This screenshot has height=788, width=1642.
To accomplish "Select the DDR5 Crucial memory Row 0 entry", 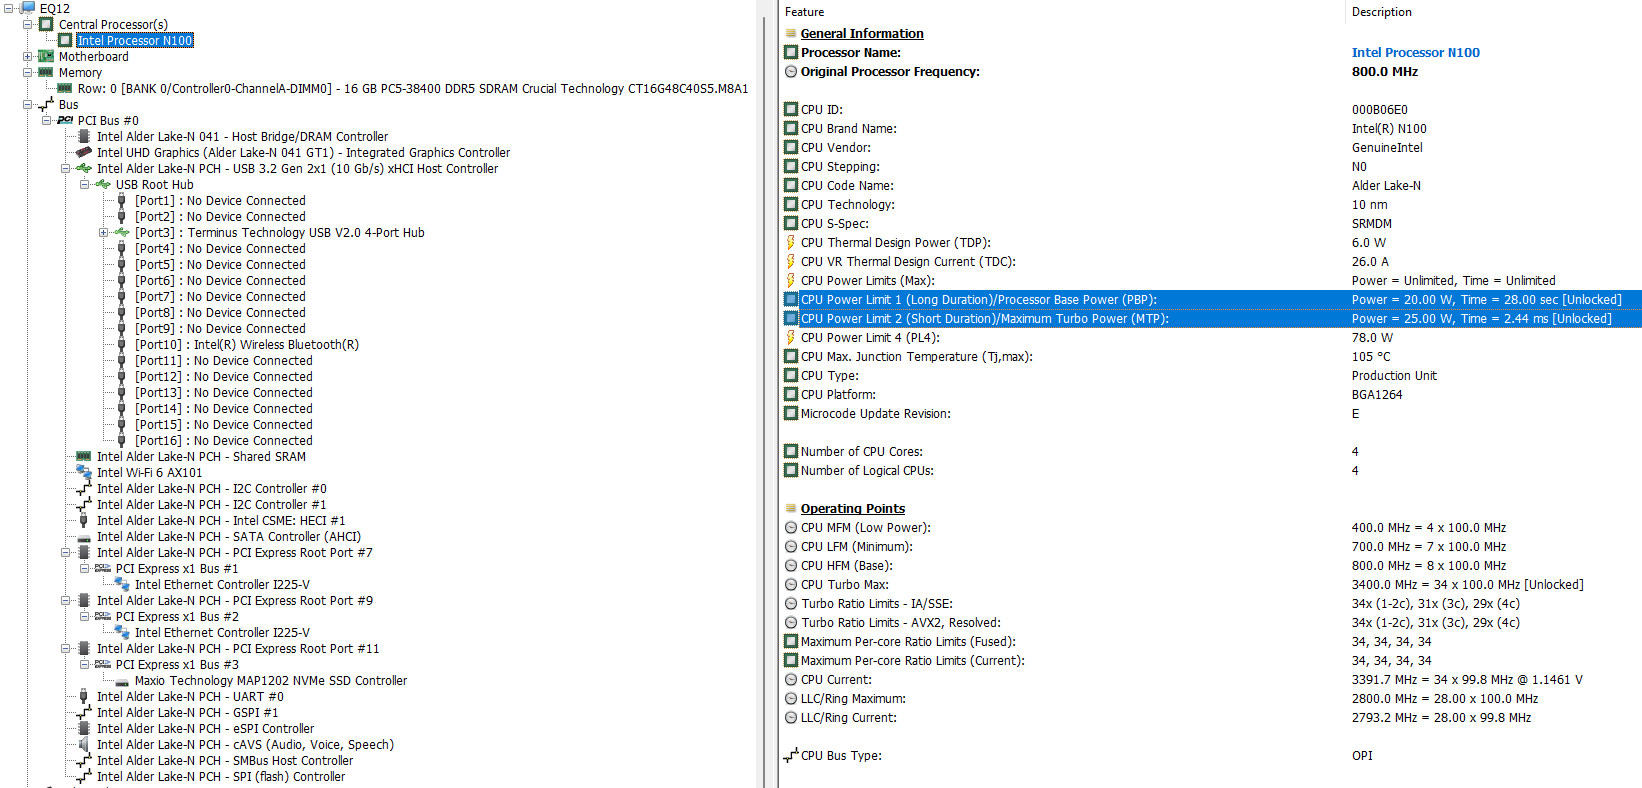I will pos(413,88).
